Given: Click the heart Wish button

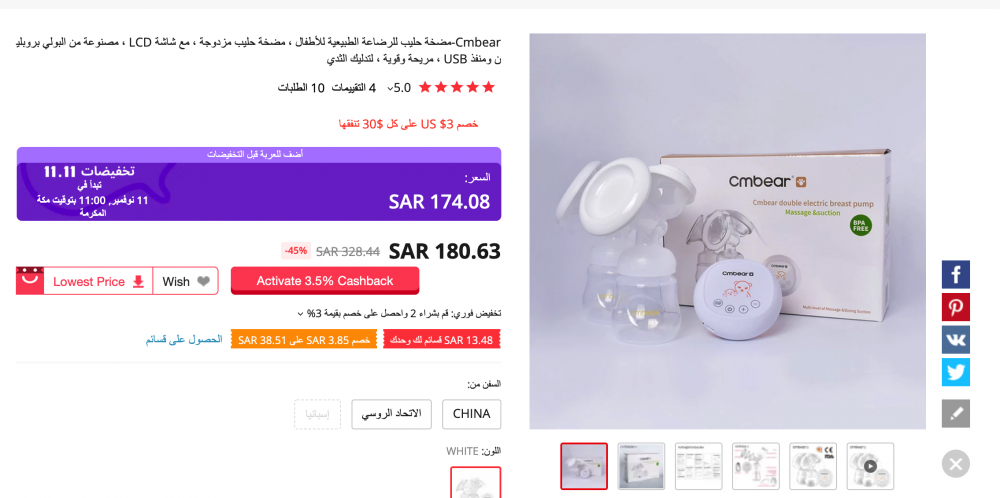Looking at the screenshot, I should coord(186,281).
